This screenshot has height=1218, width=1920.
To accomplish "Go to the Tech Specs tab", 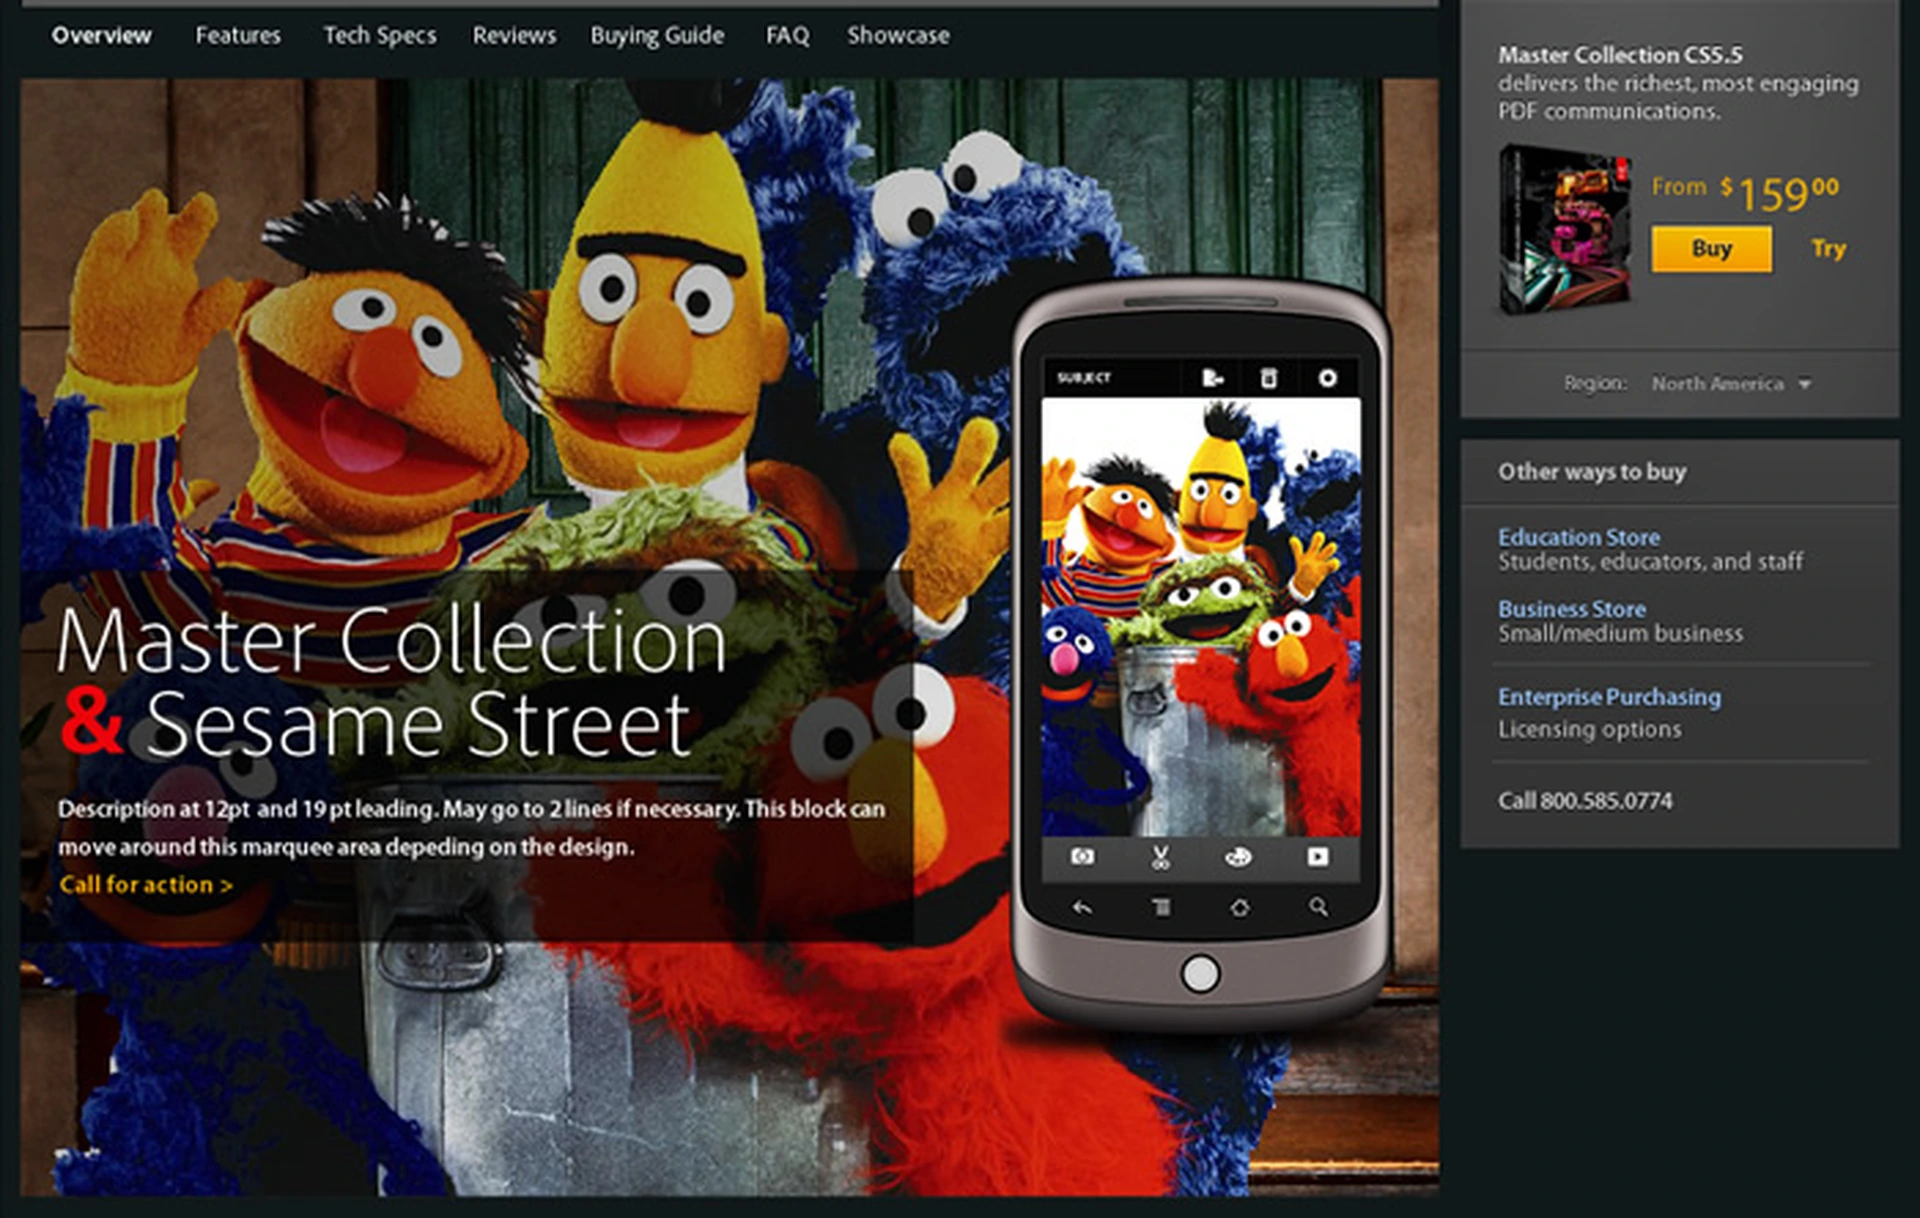I will pos(380,36).
